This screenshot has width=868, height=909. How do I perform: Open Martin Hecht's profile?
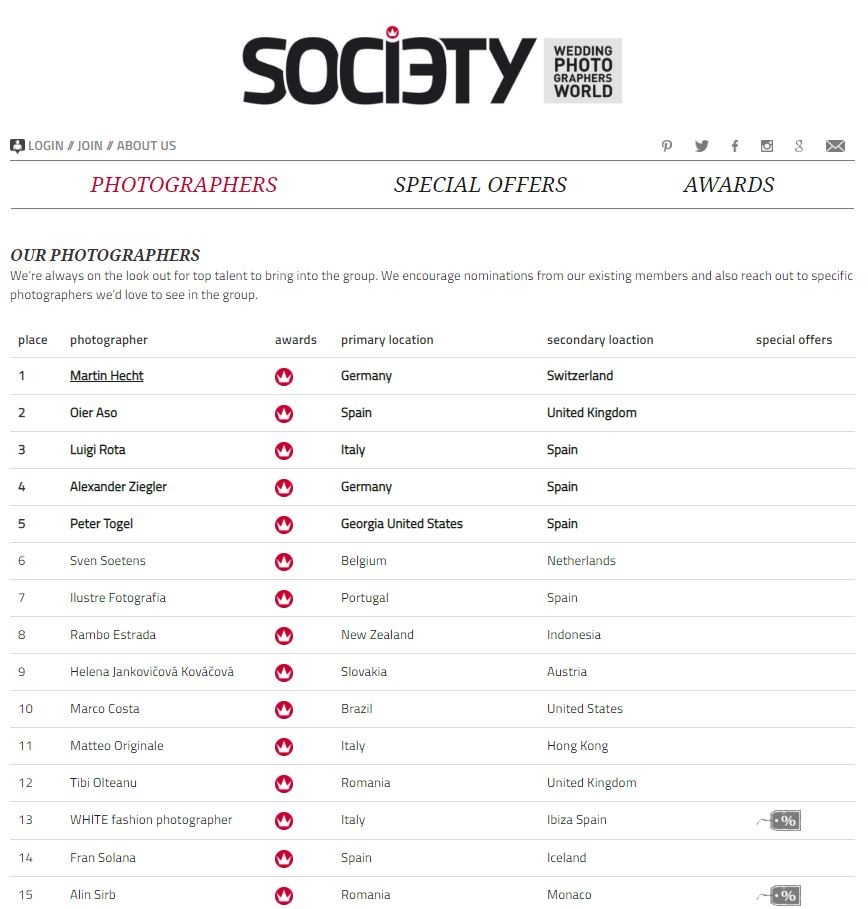point(107,376)
